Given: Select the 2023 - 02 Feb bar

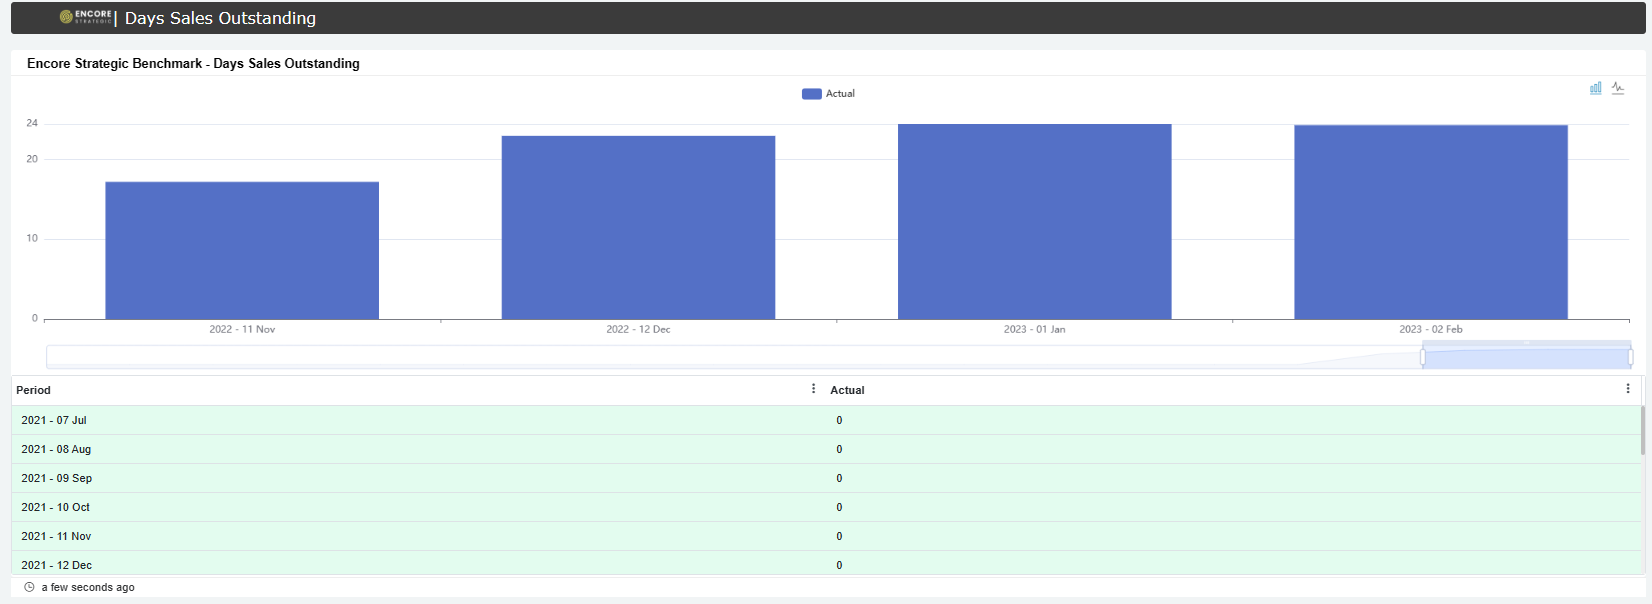Looking at the screenshot, I should pos(1430,222).
